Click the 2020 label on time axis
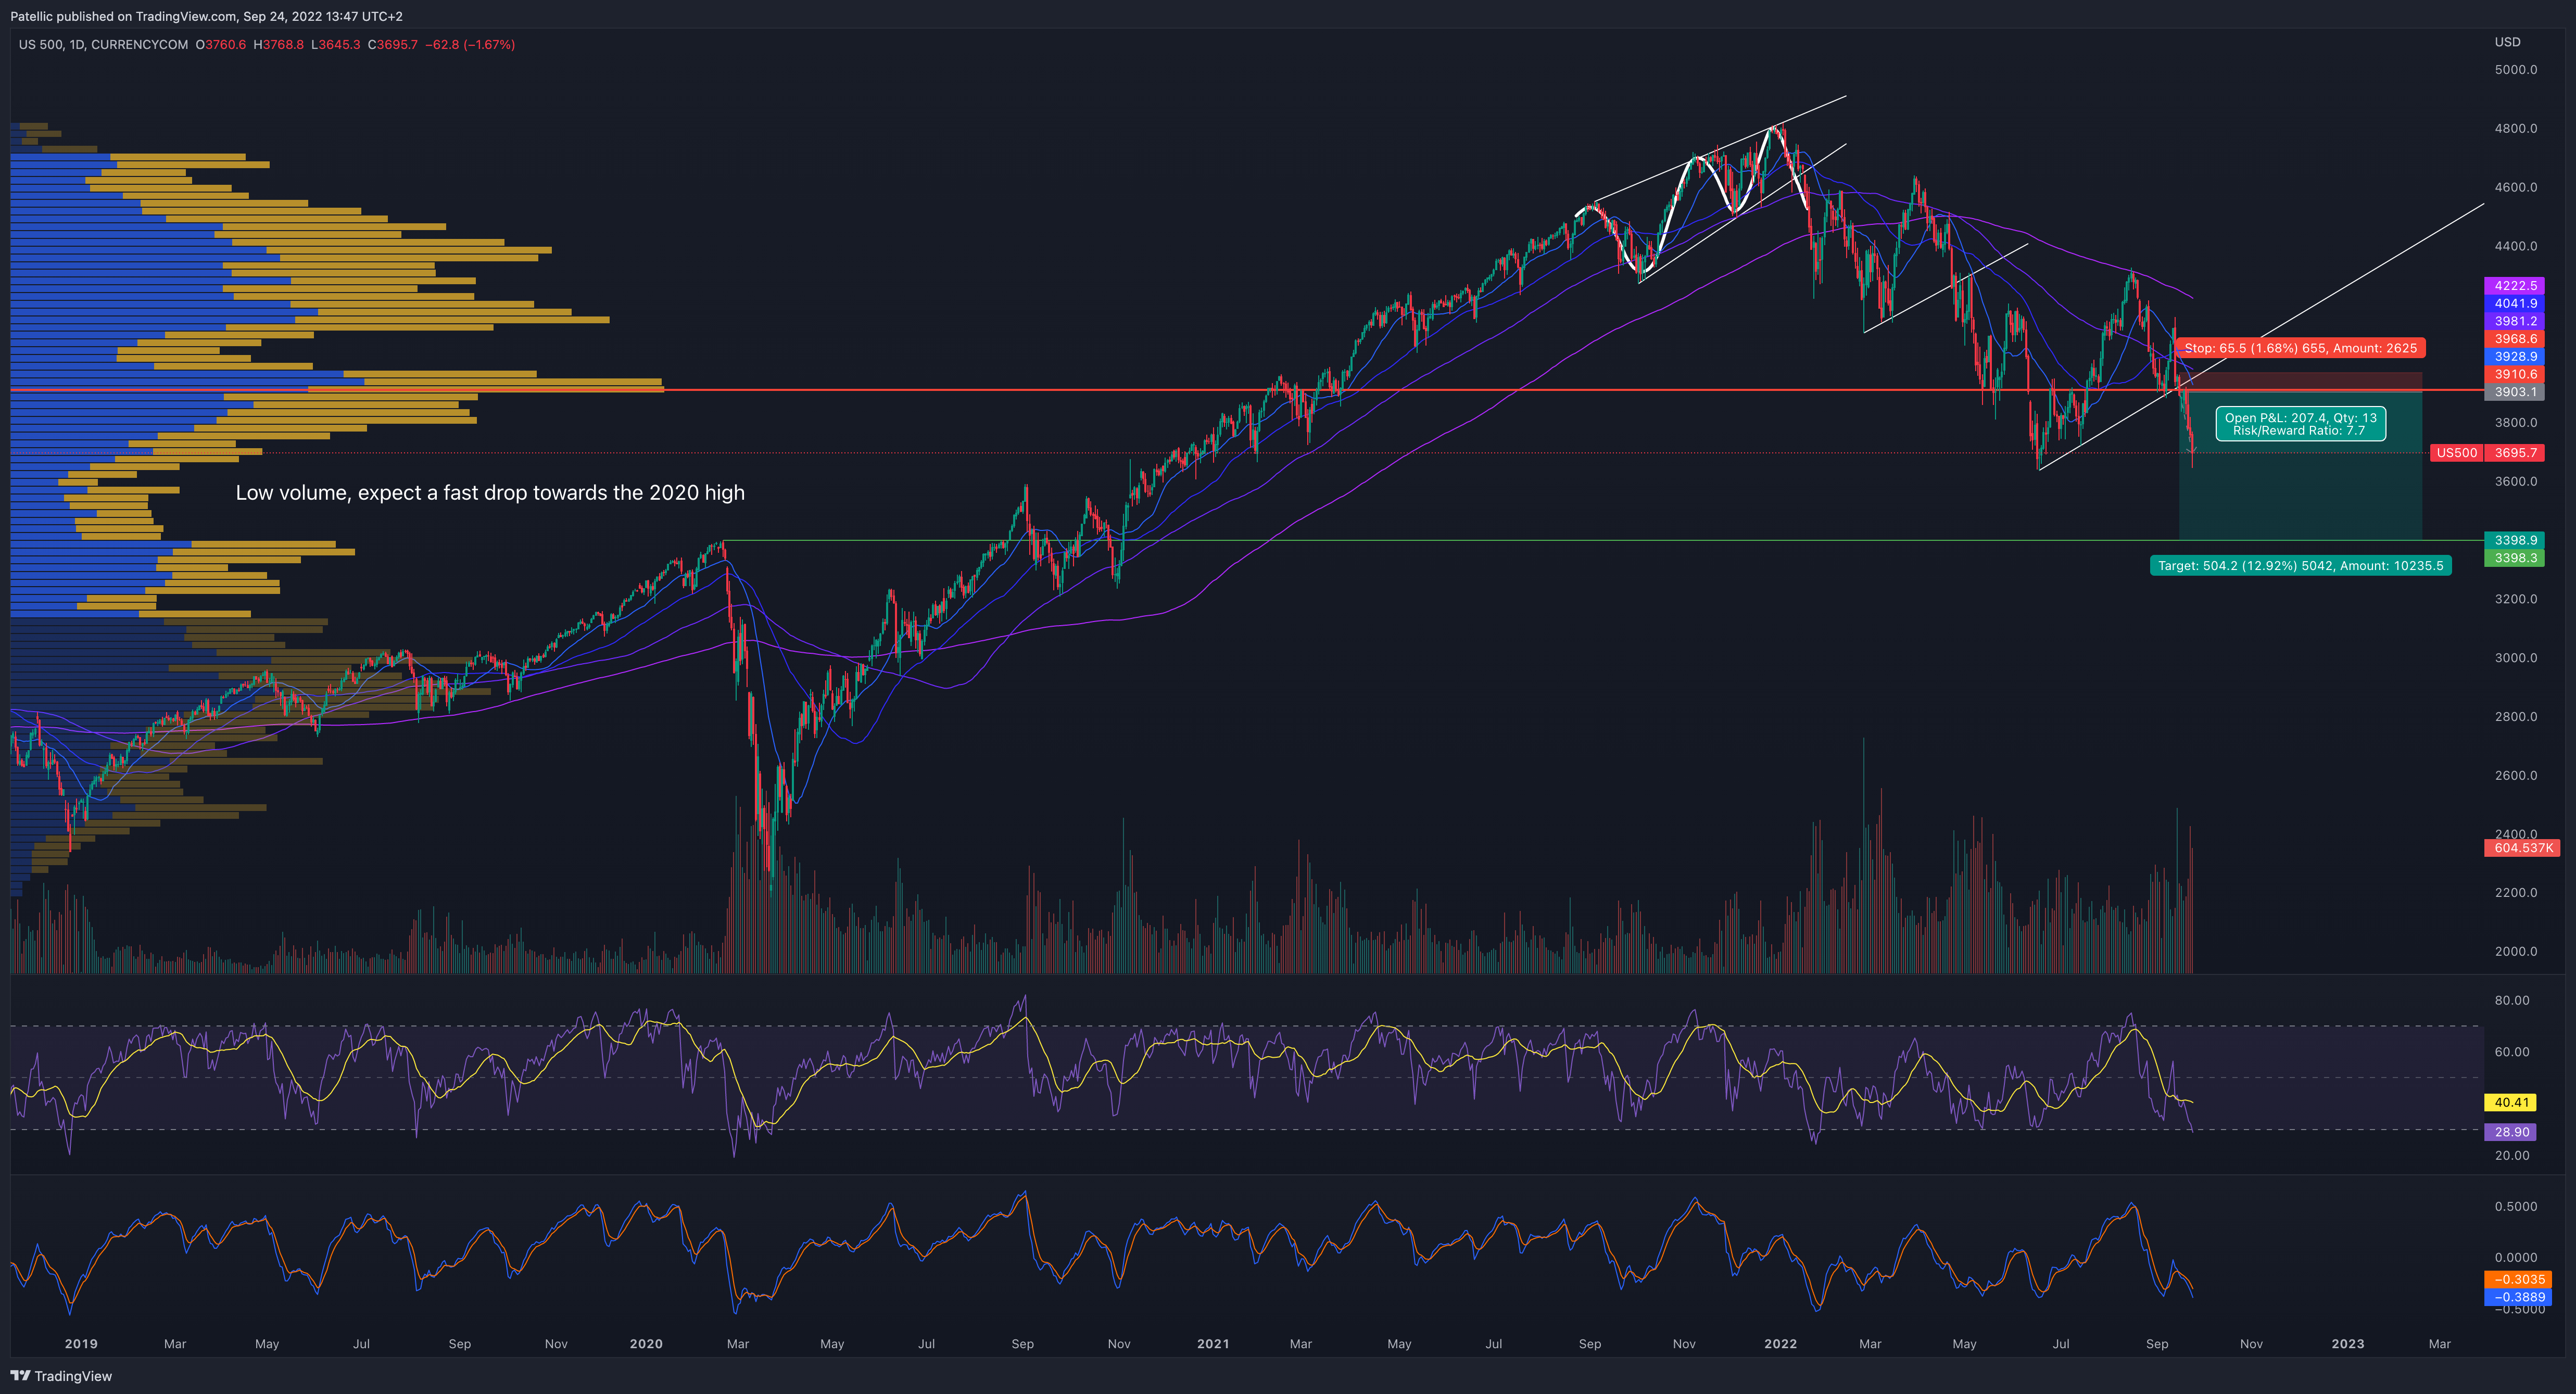The height and width of the screenshot is (1394, 2576). point(646,1344)
